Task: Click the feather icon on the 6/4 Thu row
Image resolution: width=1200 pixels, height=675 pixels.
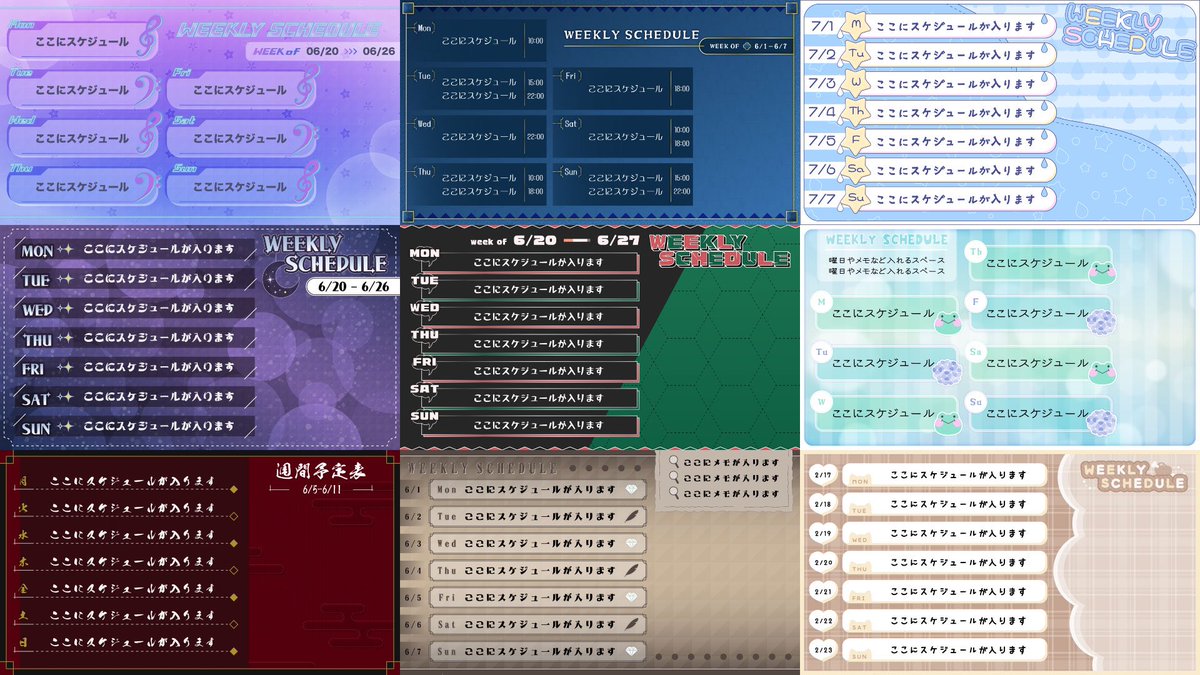Action: click(x=631, y=570)
